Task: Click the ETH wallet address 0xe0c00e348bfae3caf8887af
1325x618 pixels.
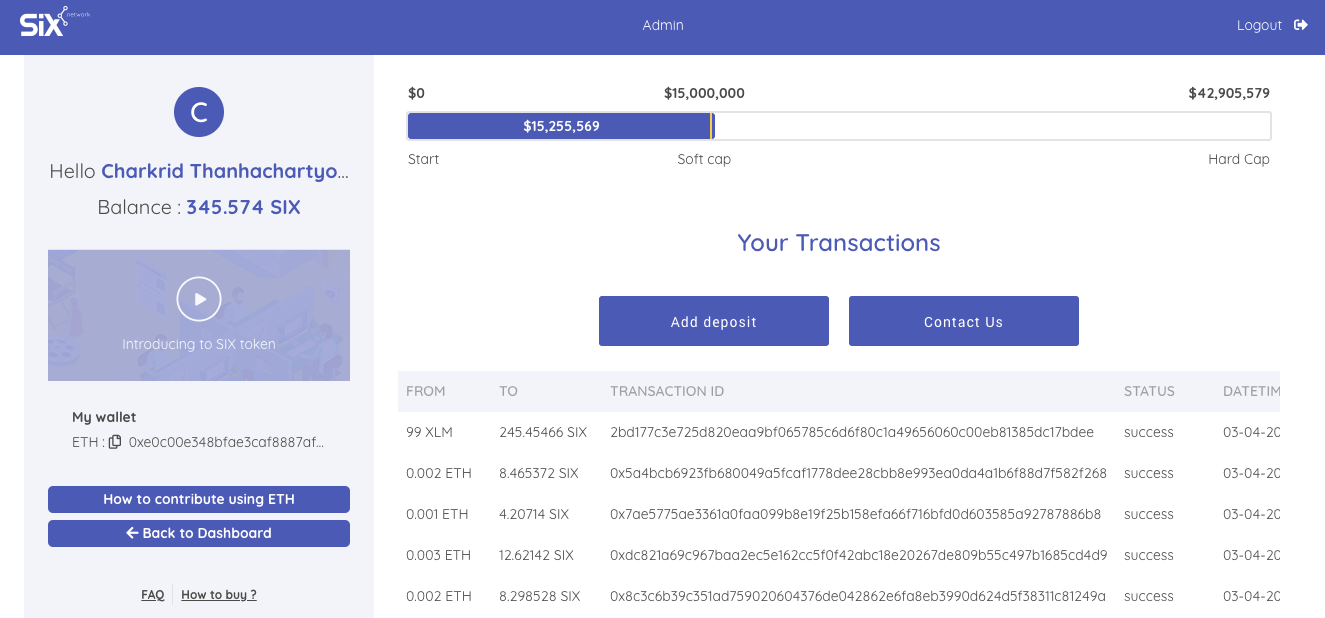Action: (x=227, y=442)
